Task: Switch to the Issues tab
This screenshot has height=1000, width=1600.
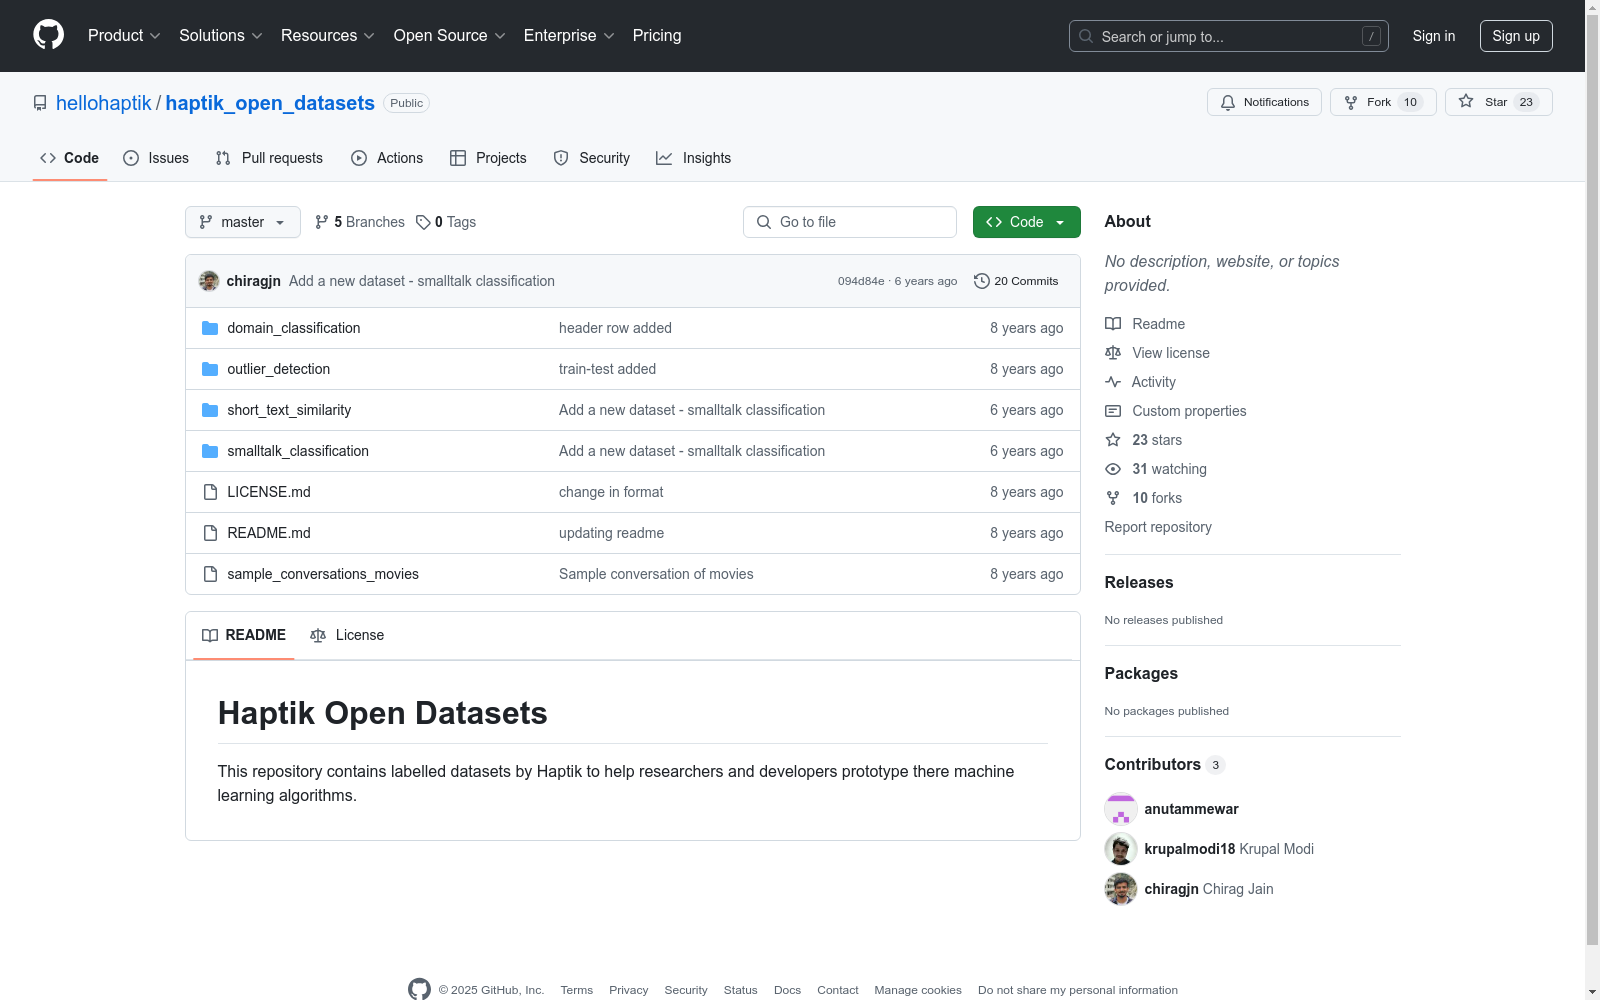Action: coord(156,158)
